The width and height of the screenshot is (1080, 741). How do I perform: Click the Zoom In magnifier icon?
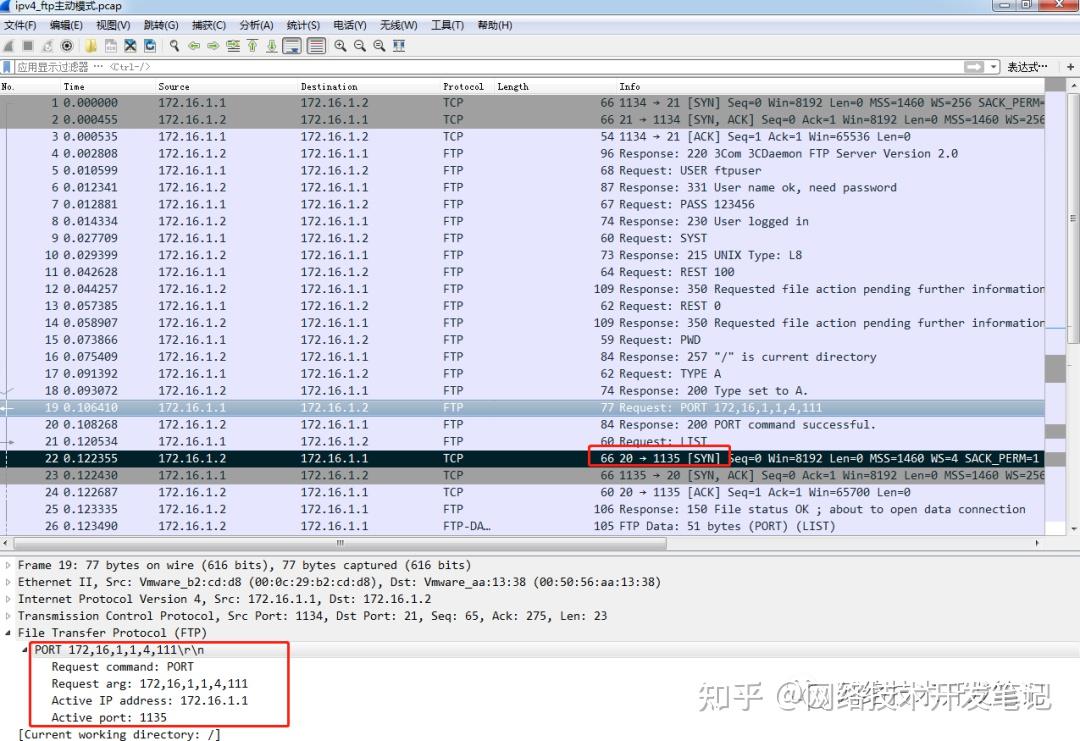point(342,45)
